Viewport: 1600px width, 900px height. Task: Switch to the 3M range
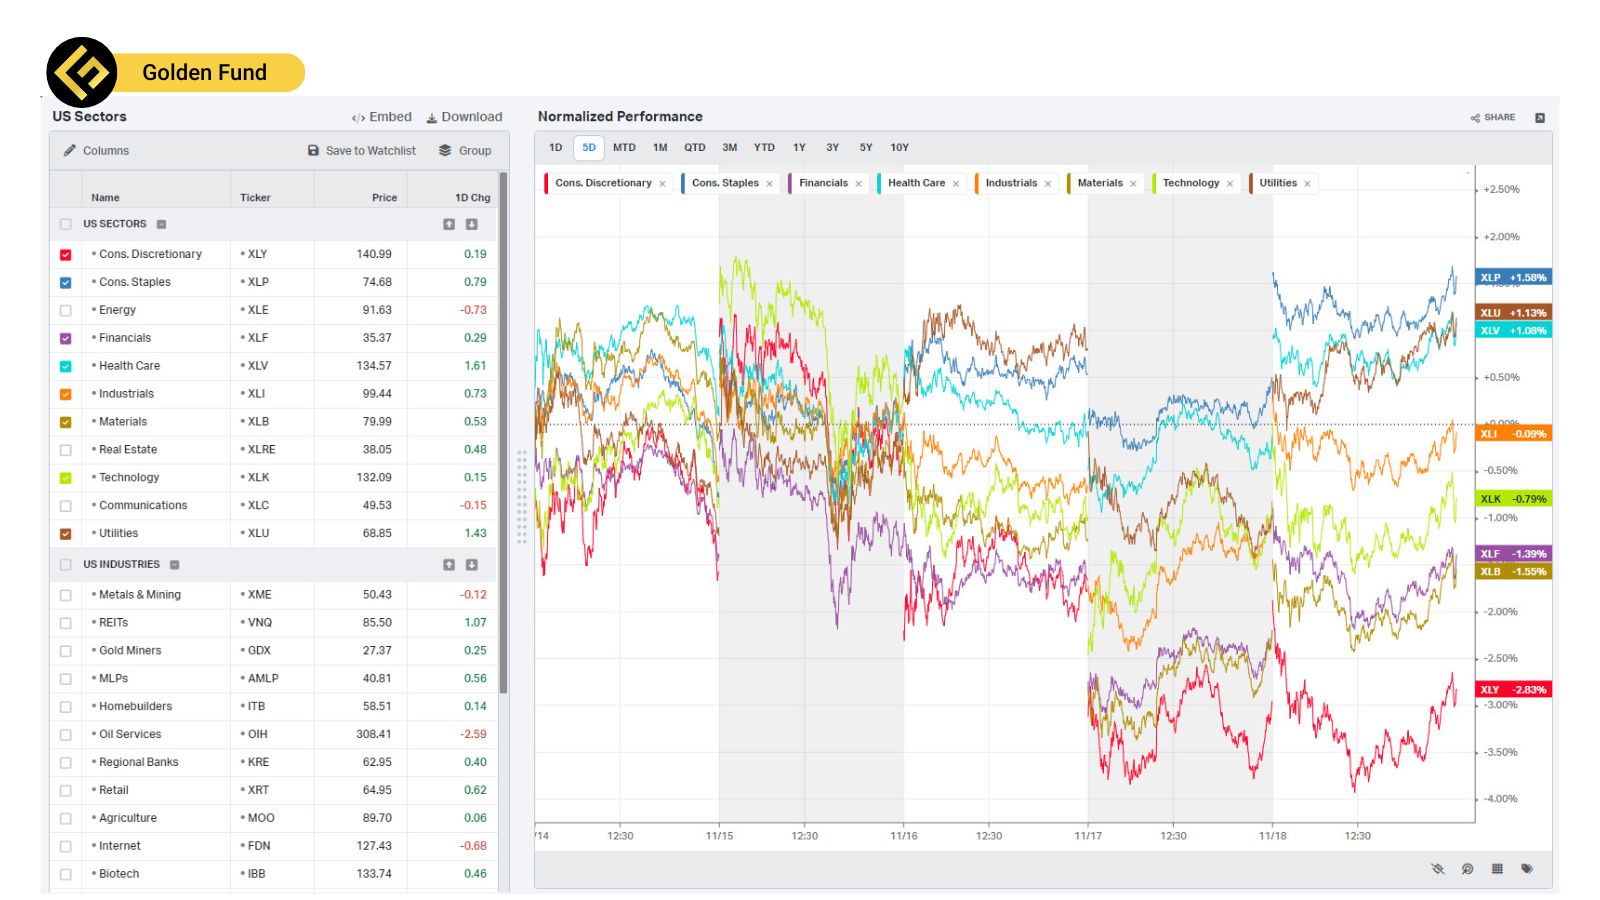(730, 148)
